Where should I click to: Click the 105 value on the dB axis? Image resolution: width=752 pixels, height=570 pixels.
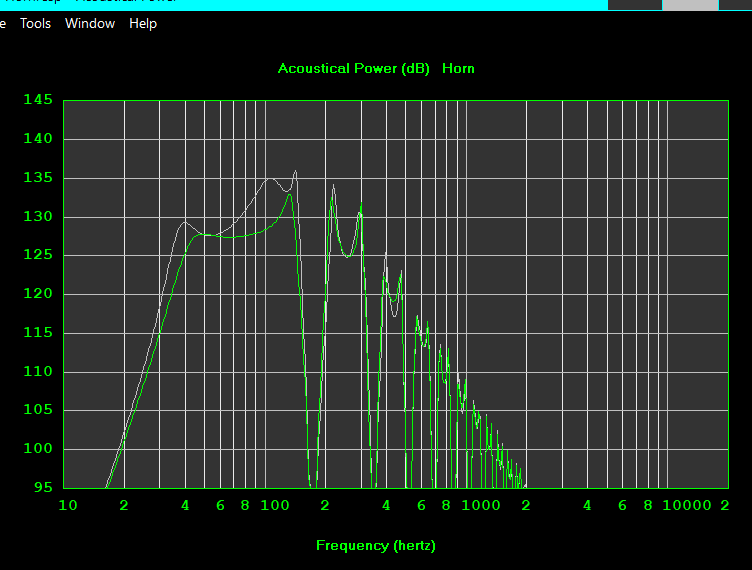(x=38, y=409)
